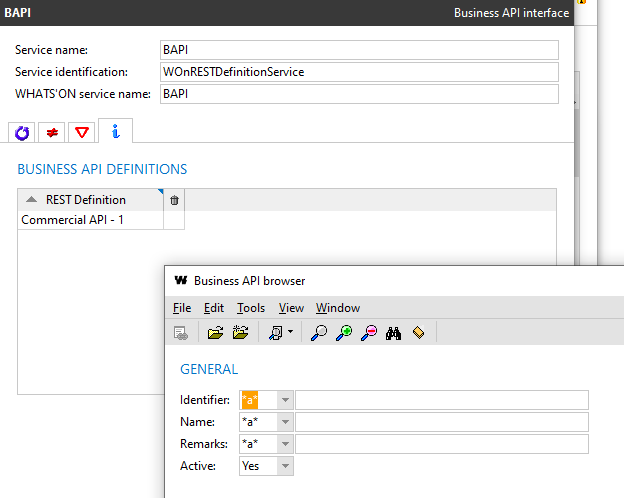Click the trash can column icon
The width and height of the screenshot is (624, 498).
174,200
